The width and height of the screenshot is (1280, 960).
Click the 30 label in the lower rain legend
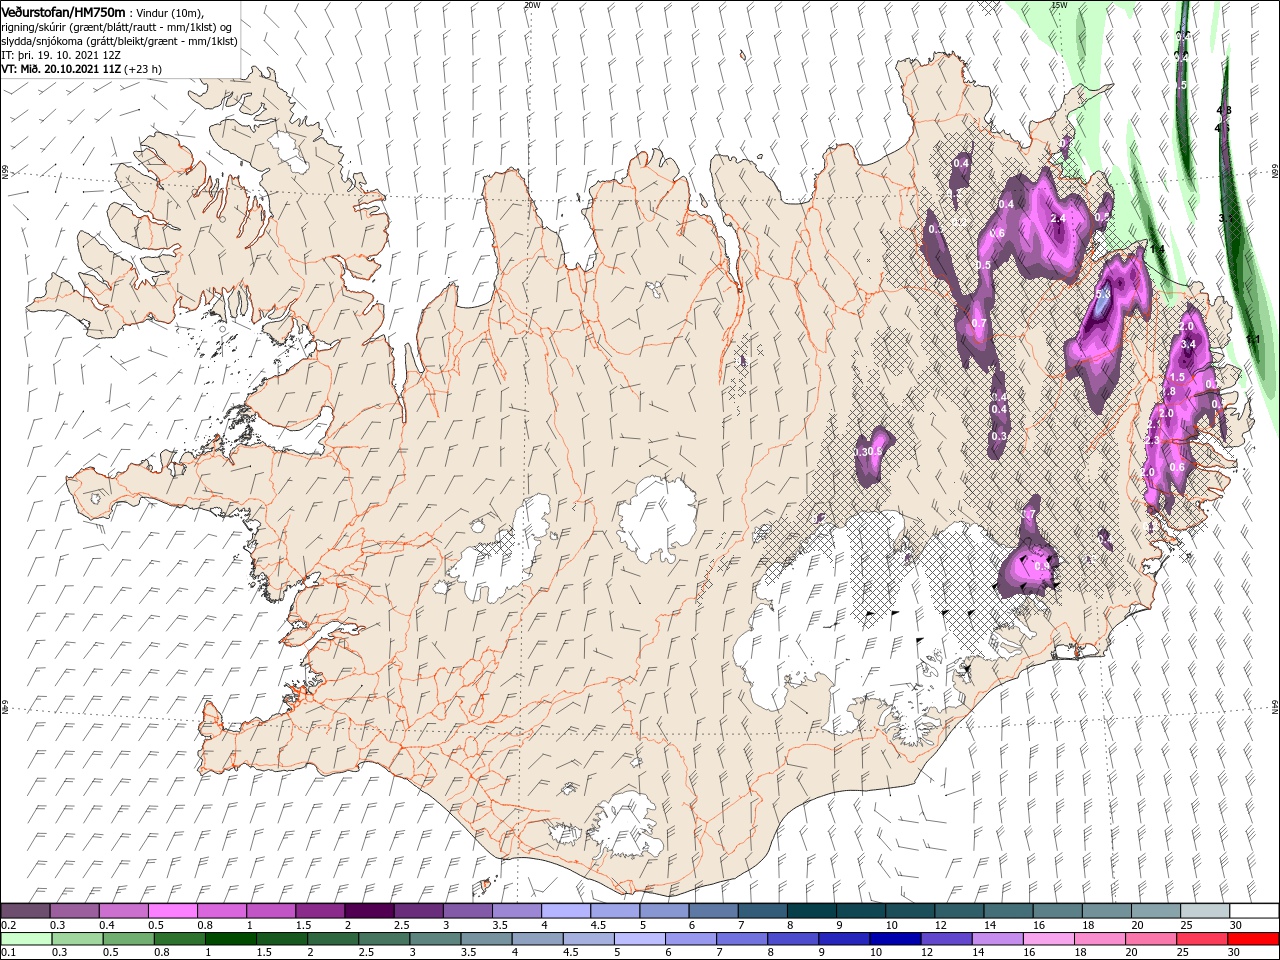pyautogui.click(x=1235, y=953)
